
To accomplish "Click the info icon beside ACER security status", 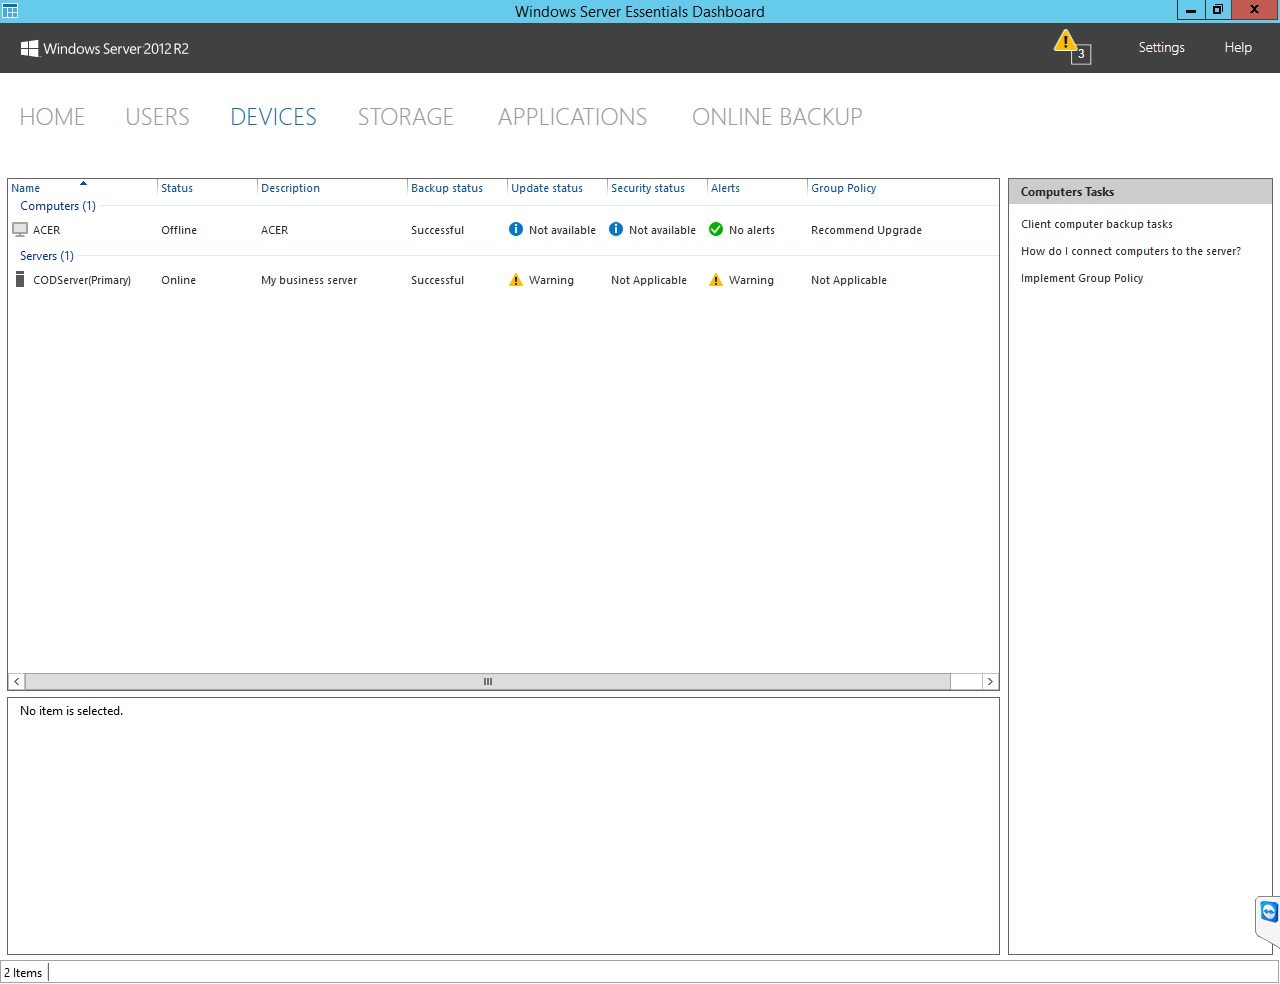I will click(x=616, y=229).
